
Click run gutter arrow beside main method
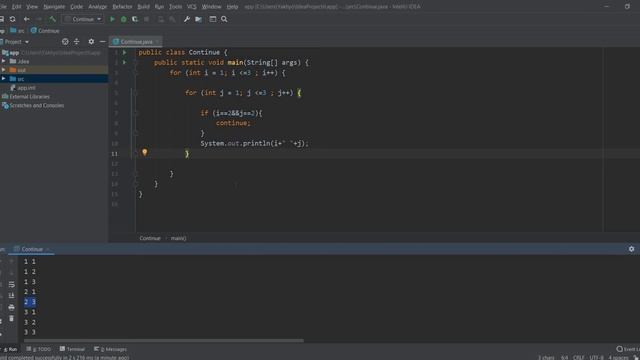124,62
